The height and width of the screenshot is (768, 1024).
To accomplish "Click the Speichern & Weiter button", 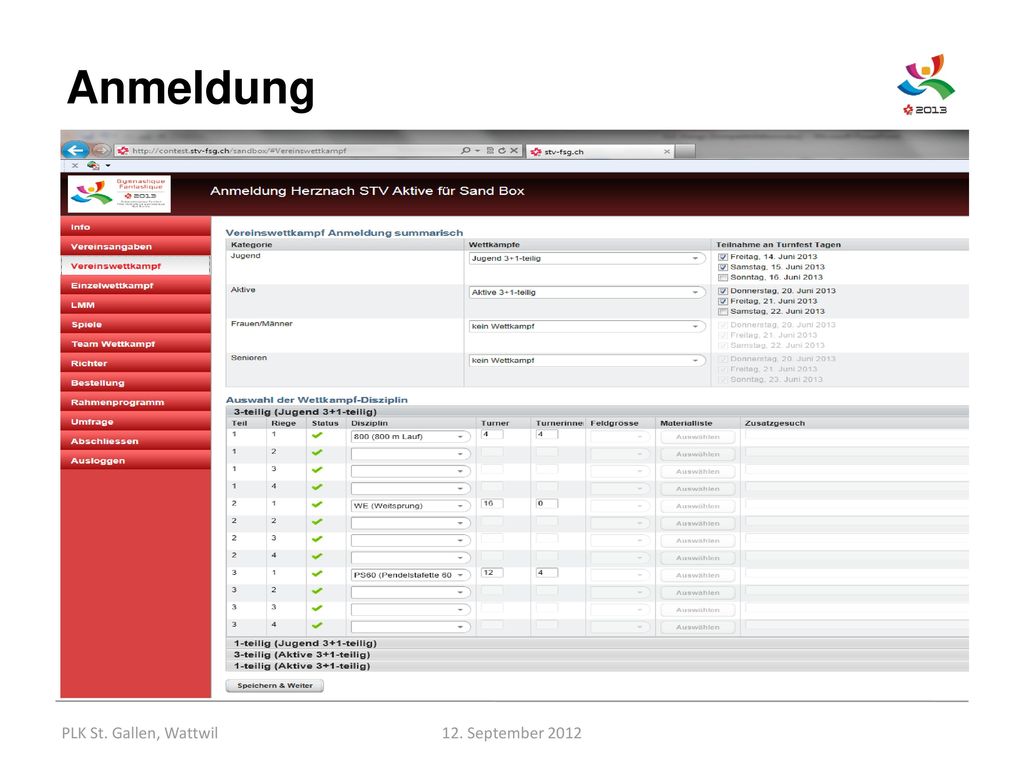I will coord(275,686).
